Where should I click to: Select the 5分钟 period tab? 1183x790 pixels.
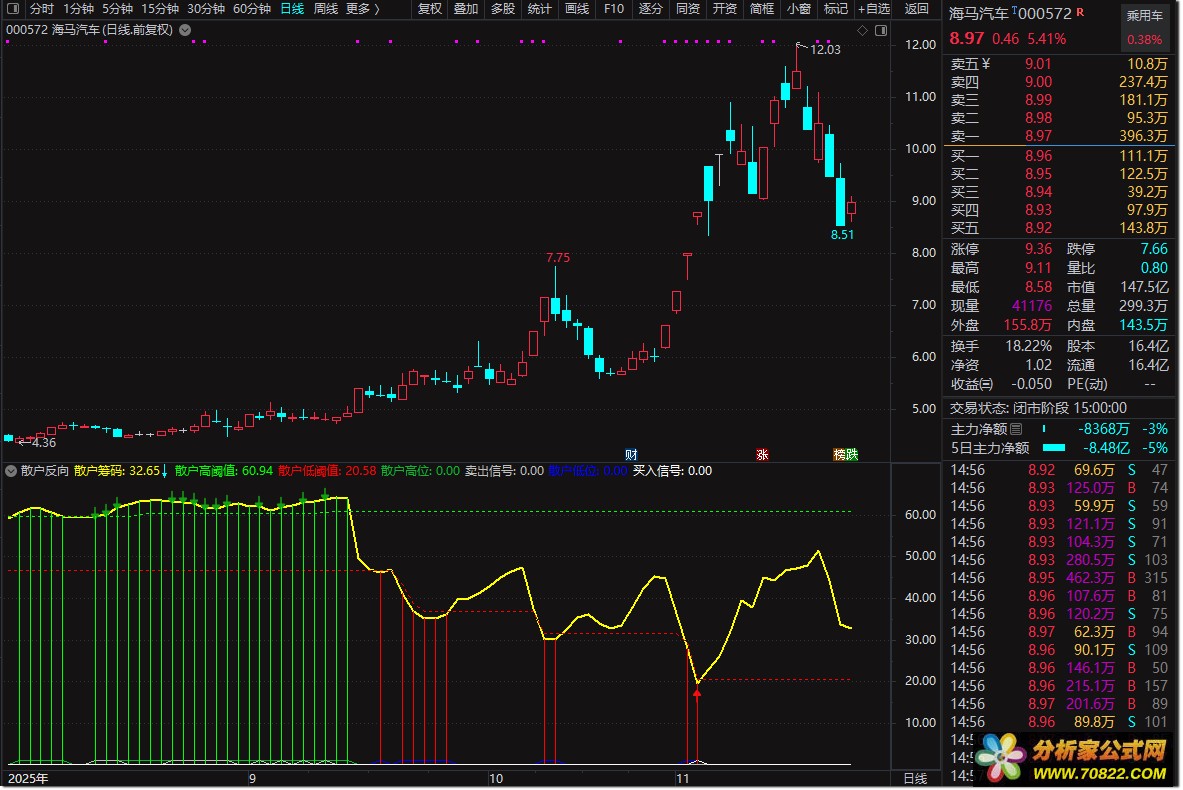tap(117, 9)
